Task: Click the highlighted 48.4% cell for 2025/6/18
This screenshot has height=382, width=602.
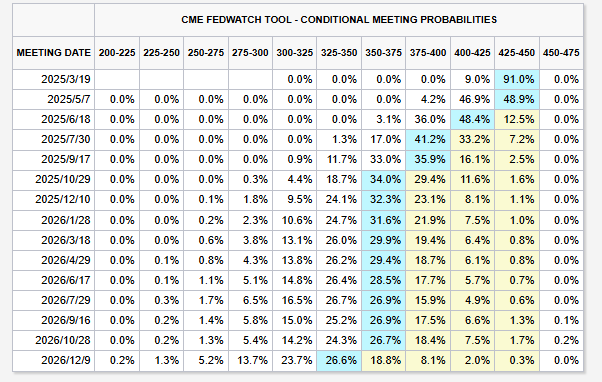Action: click(473, 119)
